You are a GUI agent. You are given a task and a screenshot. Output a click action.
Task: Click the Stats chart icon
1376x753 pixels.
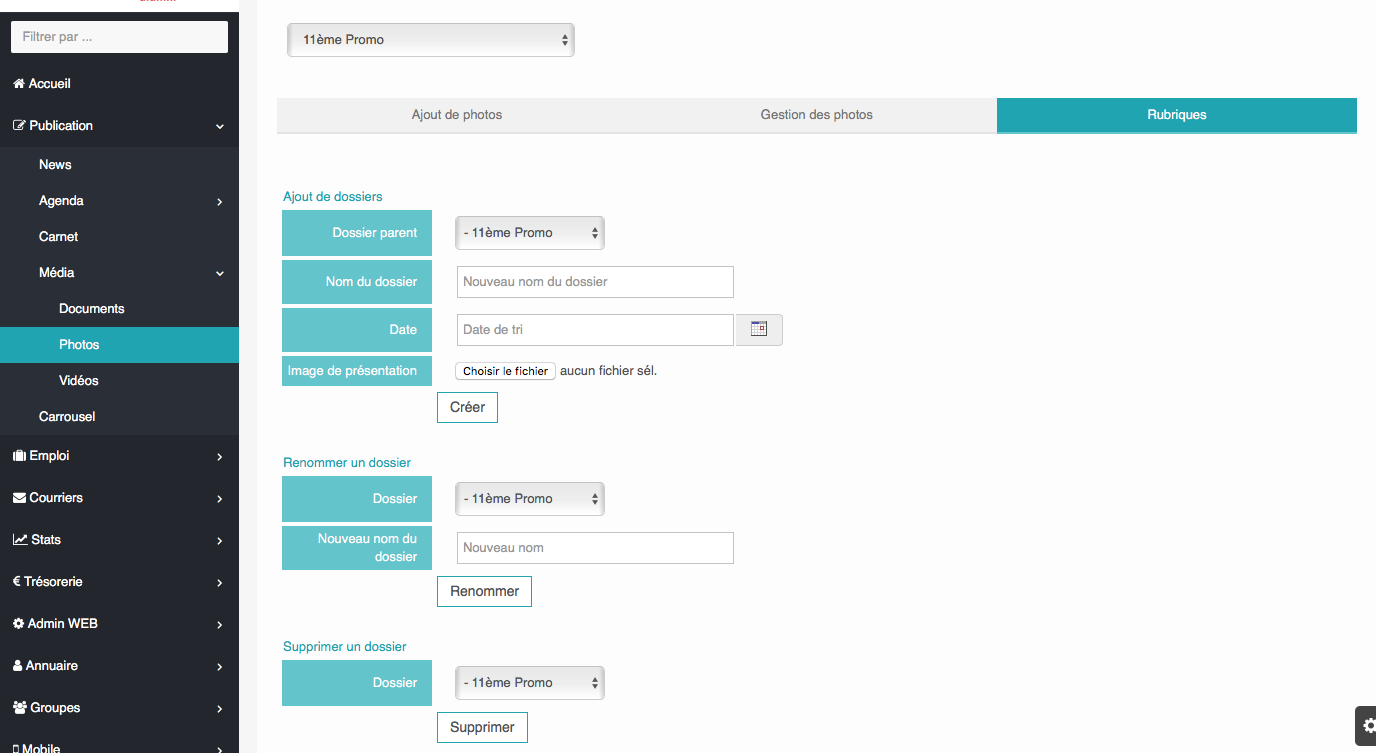tap(19, 540)
